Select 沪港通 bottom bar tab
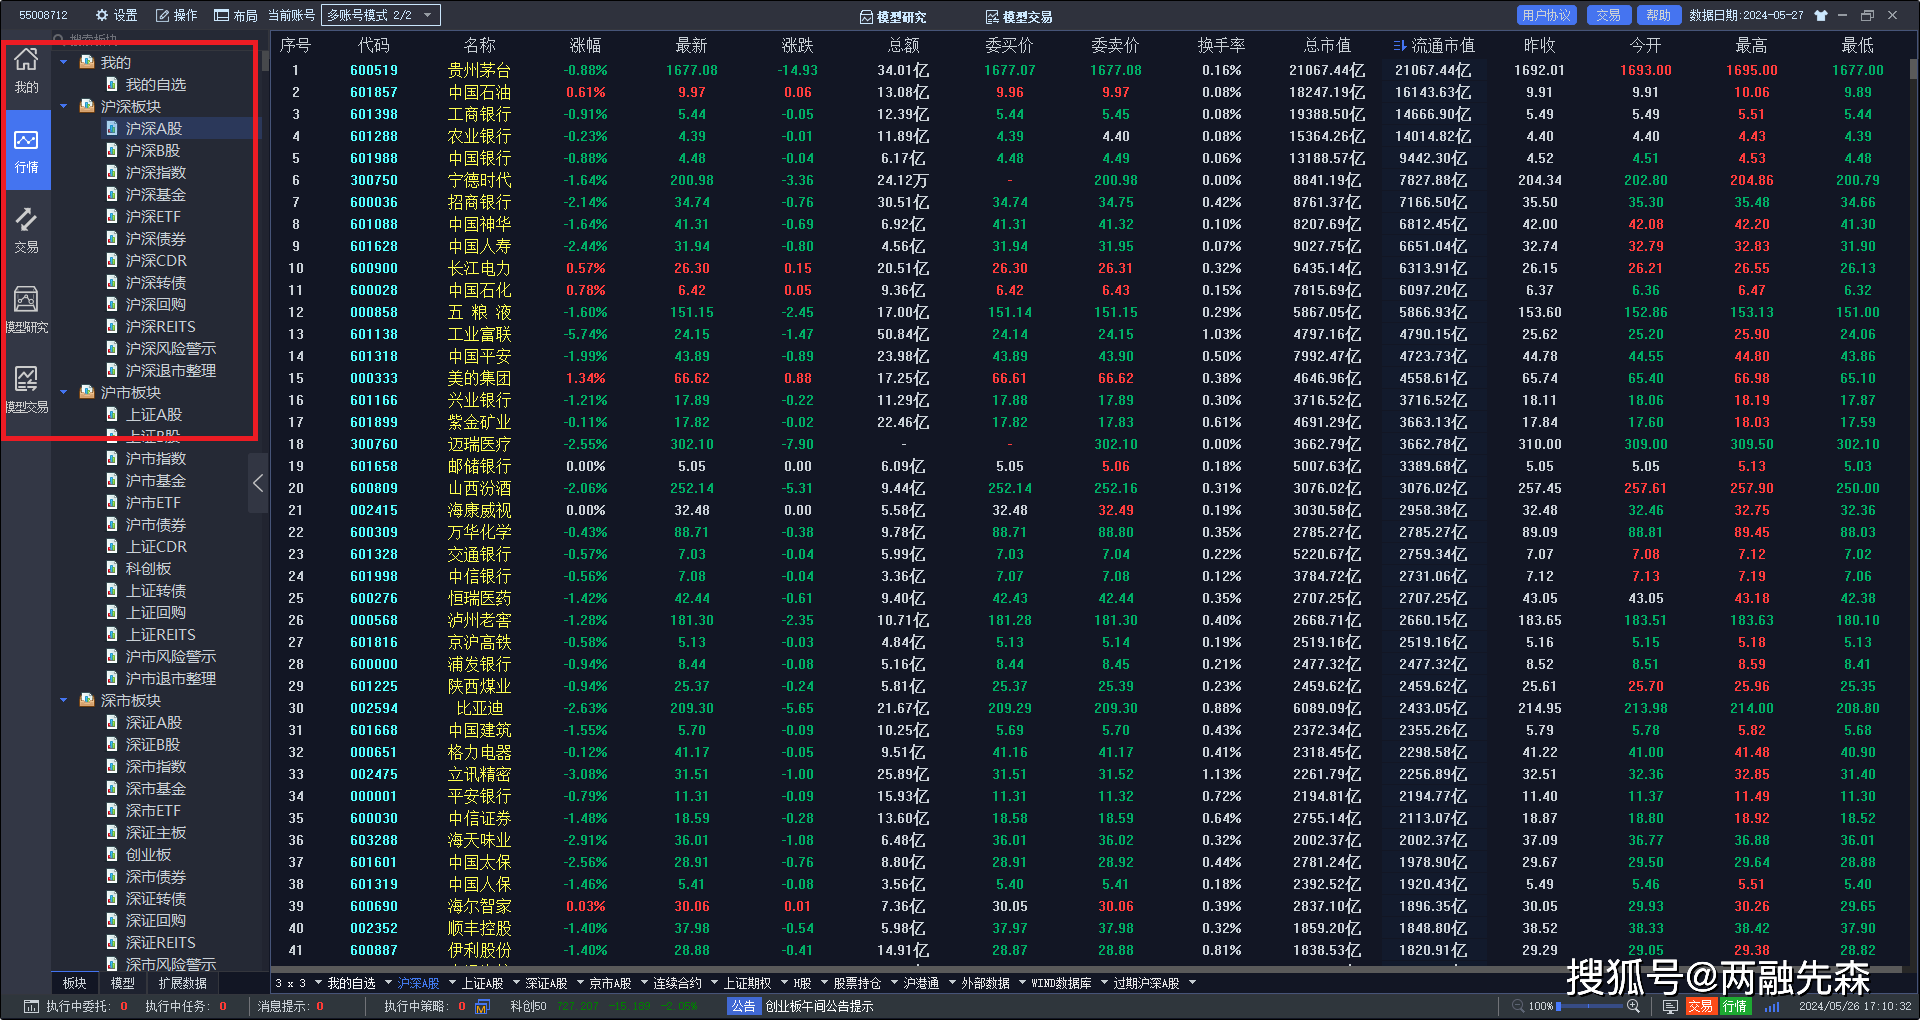Screen dimensions: 1920x1020 [x=921, y=983]
